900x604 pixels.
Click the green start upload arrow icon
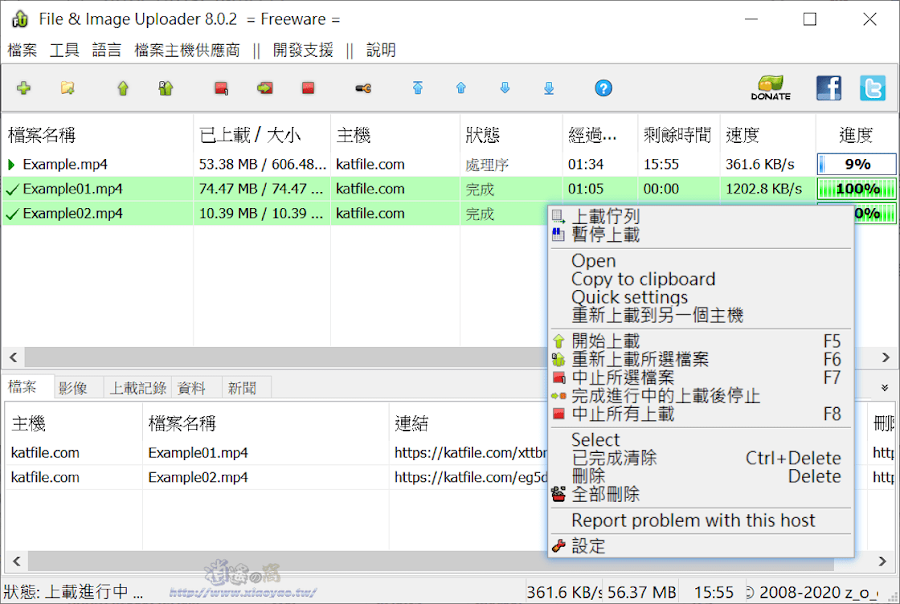[x=122, y=88]
